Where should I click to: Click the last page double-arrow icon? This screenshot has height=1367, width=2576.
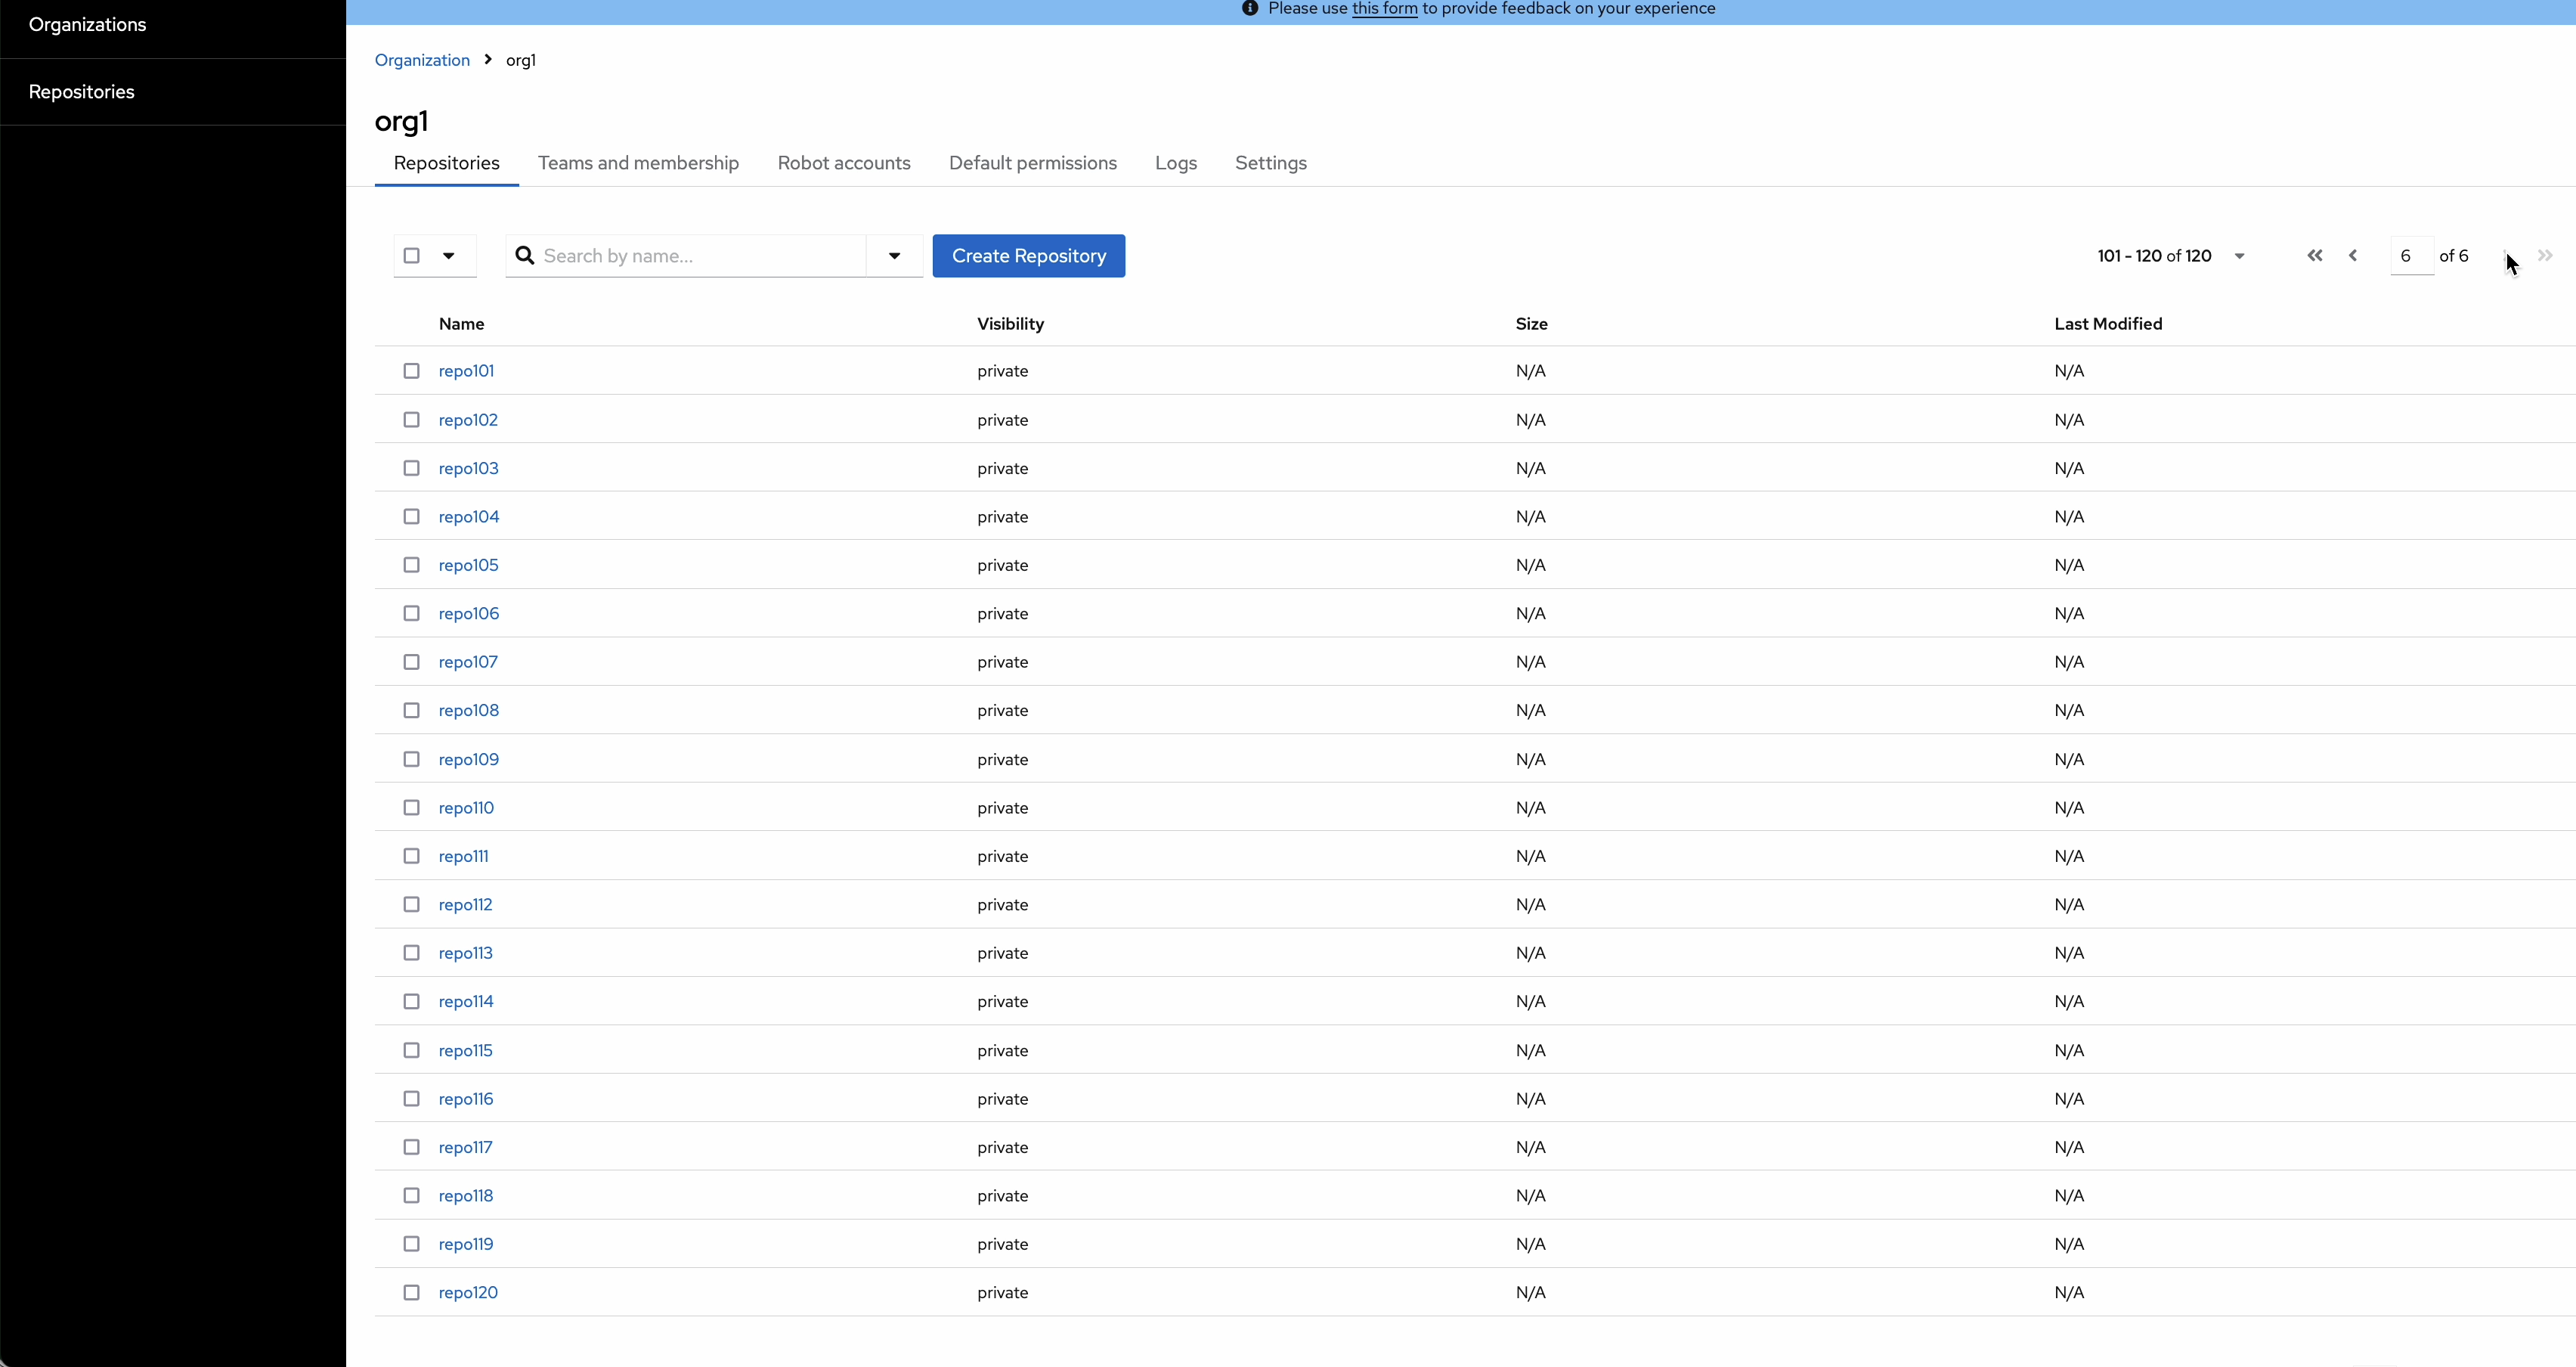(2545, 256)
